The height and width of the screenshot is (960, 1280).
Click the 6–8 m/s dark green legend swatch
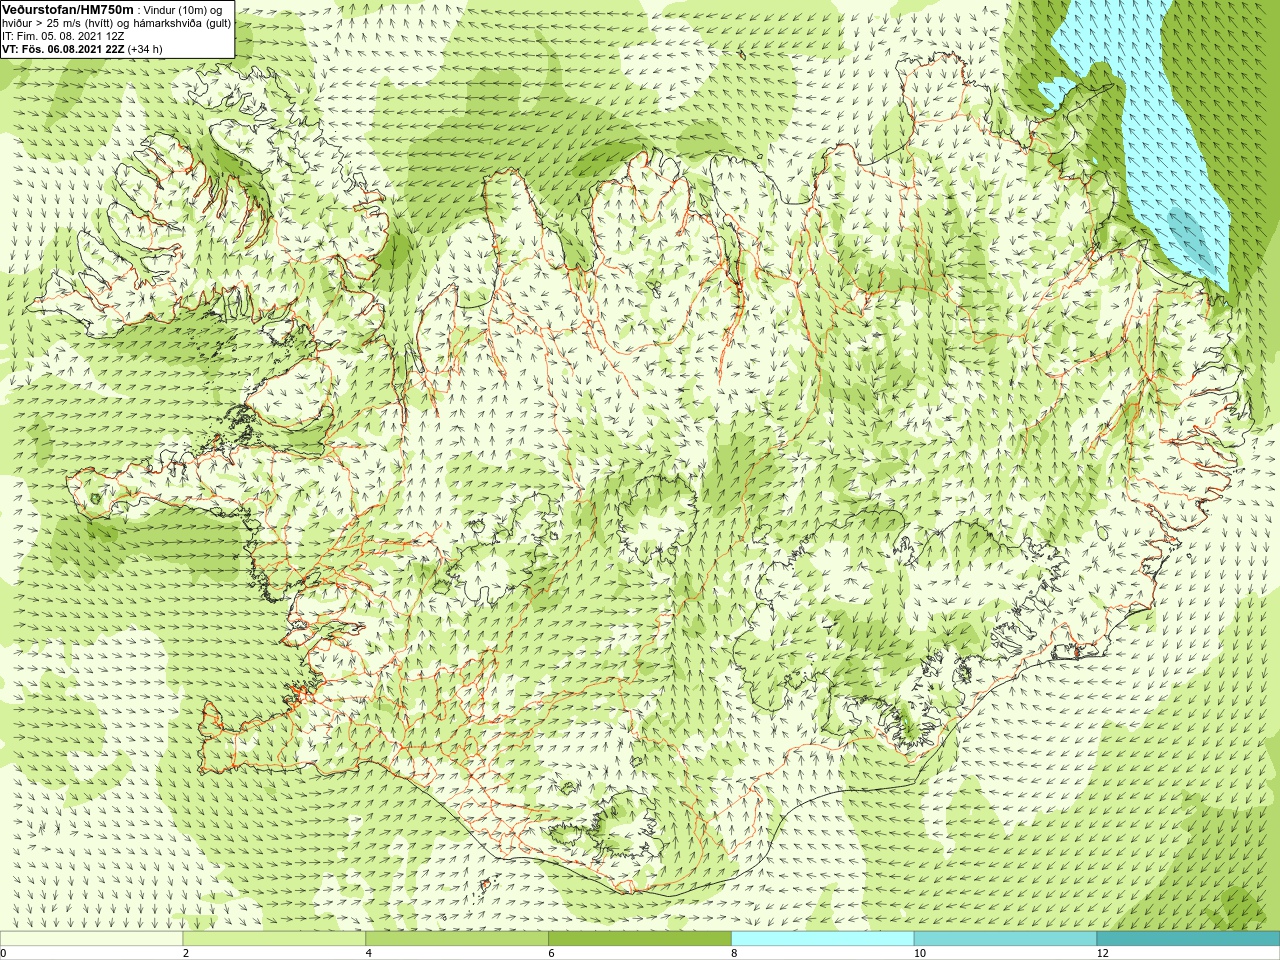tap(640, 939)
